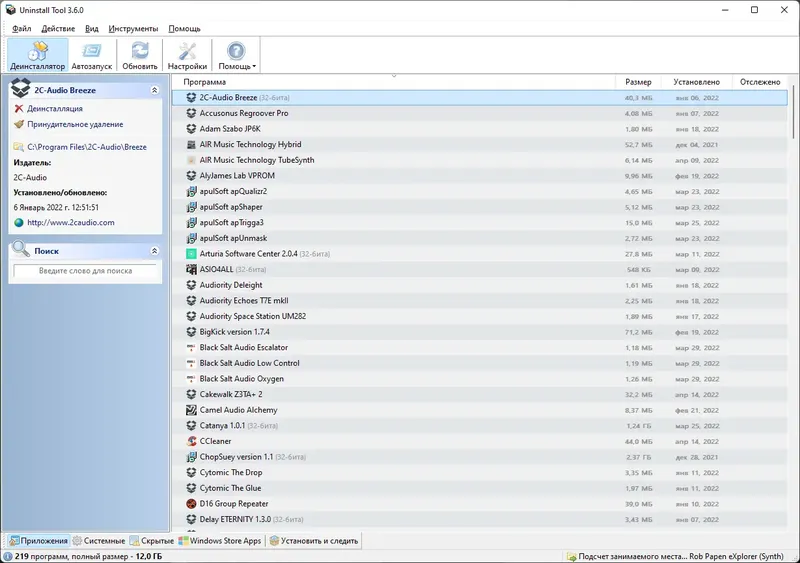Open the Файл menu
Screen dimensions: 800x563
(21, 29)
